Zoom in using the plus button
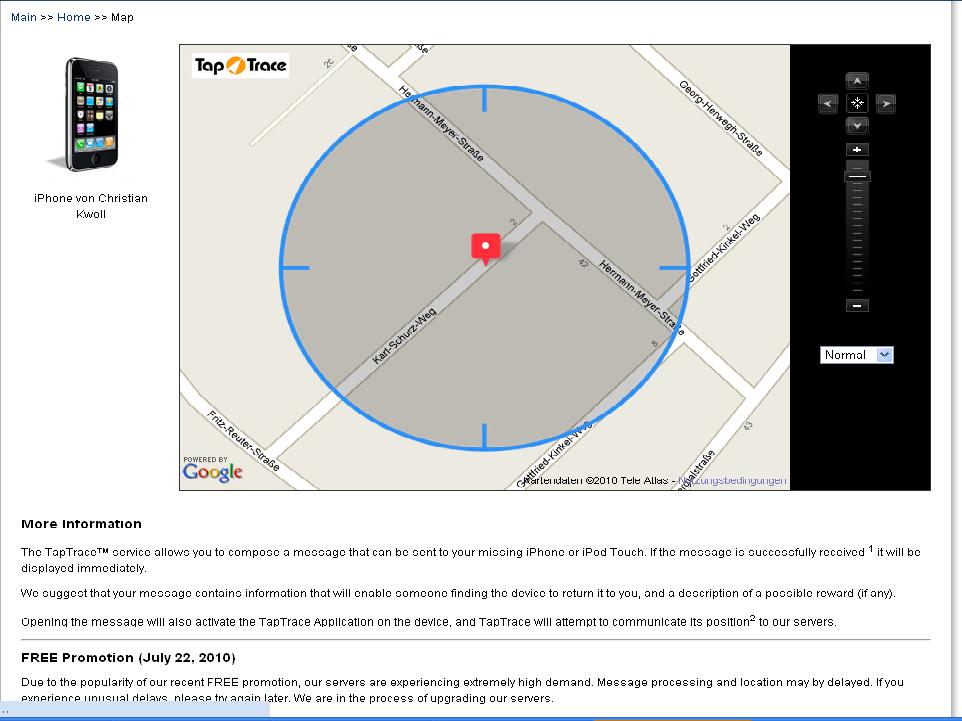This screenshot has width=962, height=721. (857, 150)
